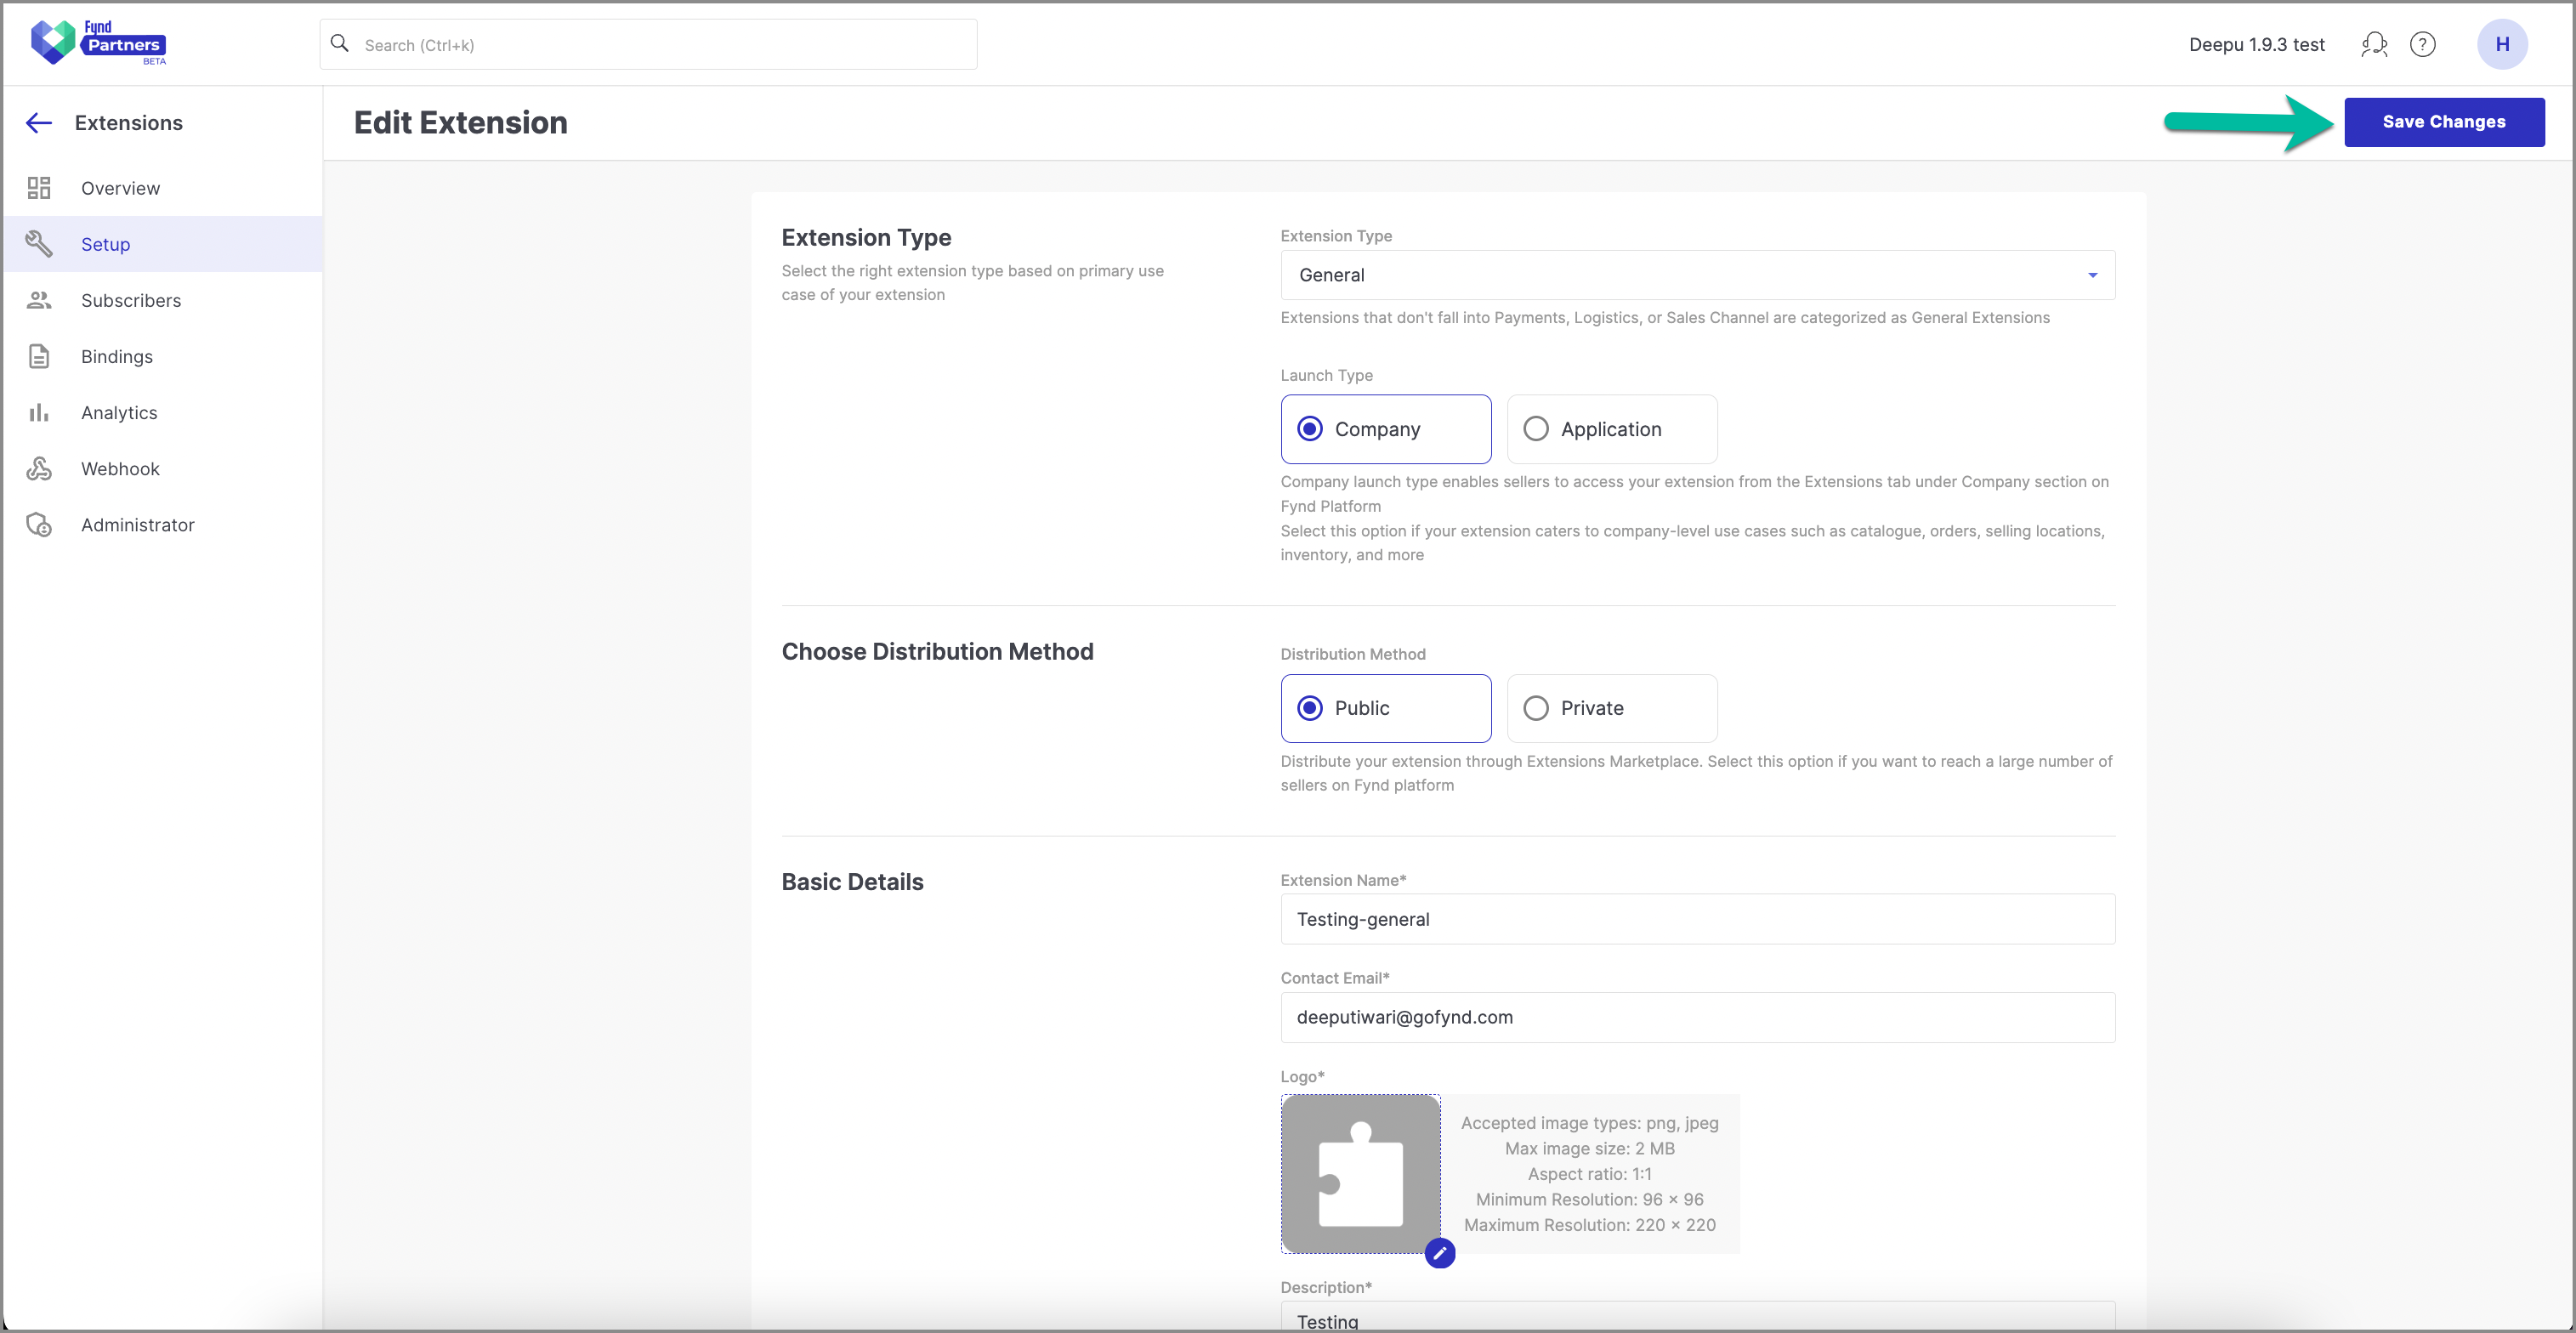Open the Extension Type dropdown

click(1698, 275)
